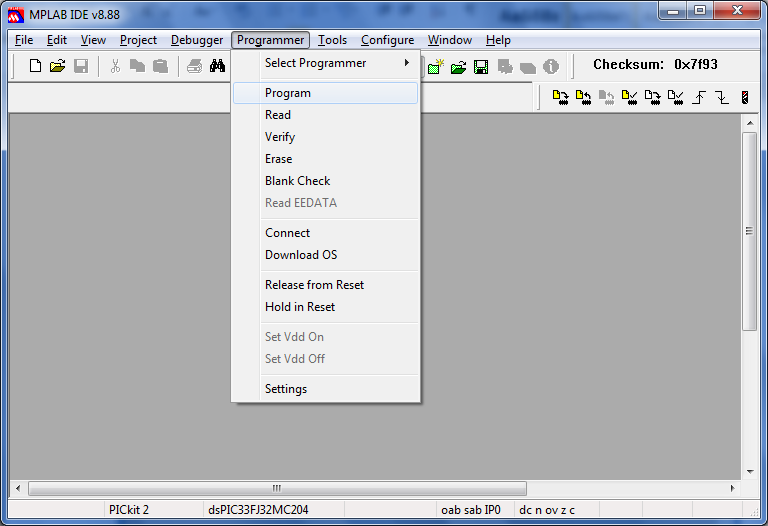Click the horizontal scrollbar left arrow
The image size is (768, 526).
point(18,488)
